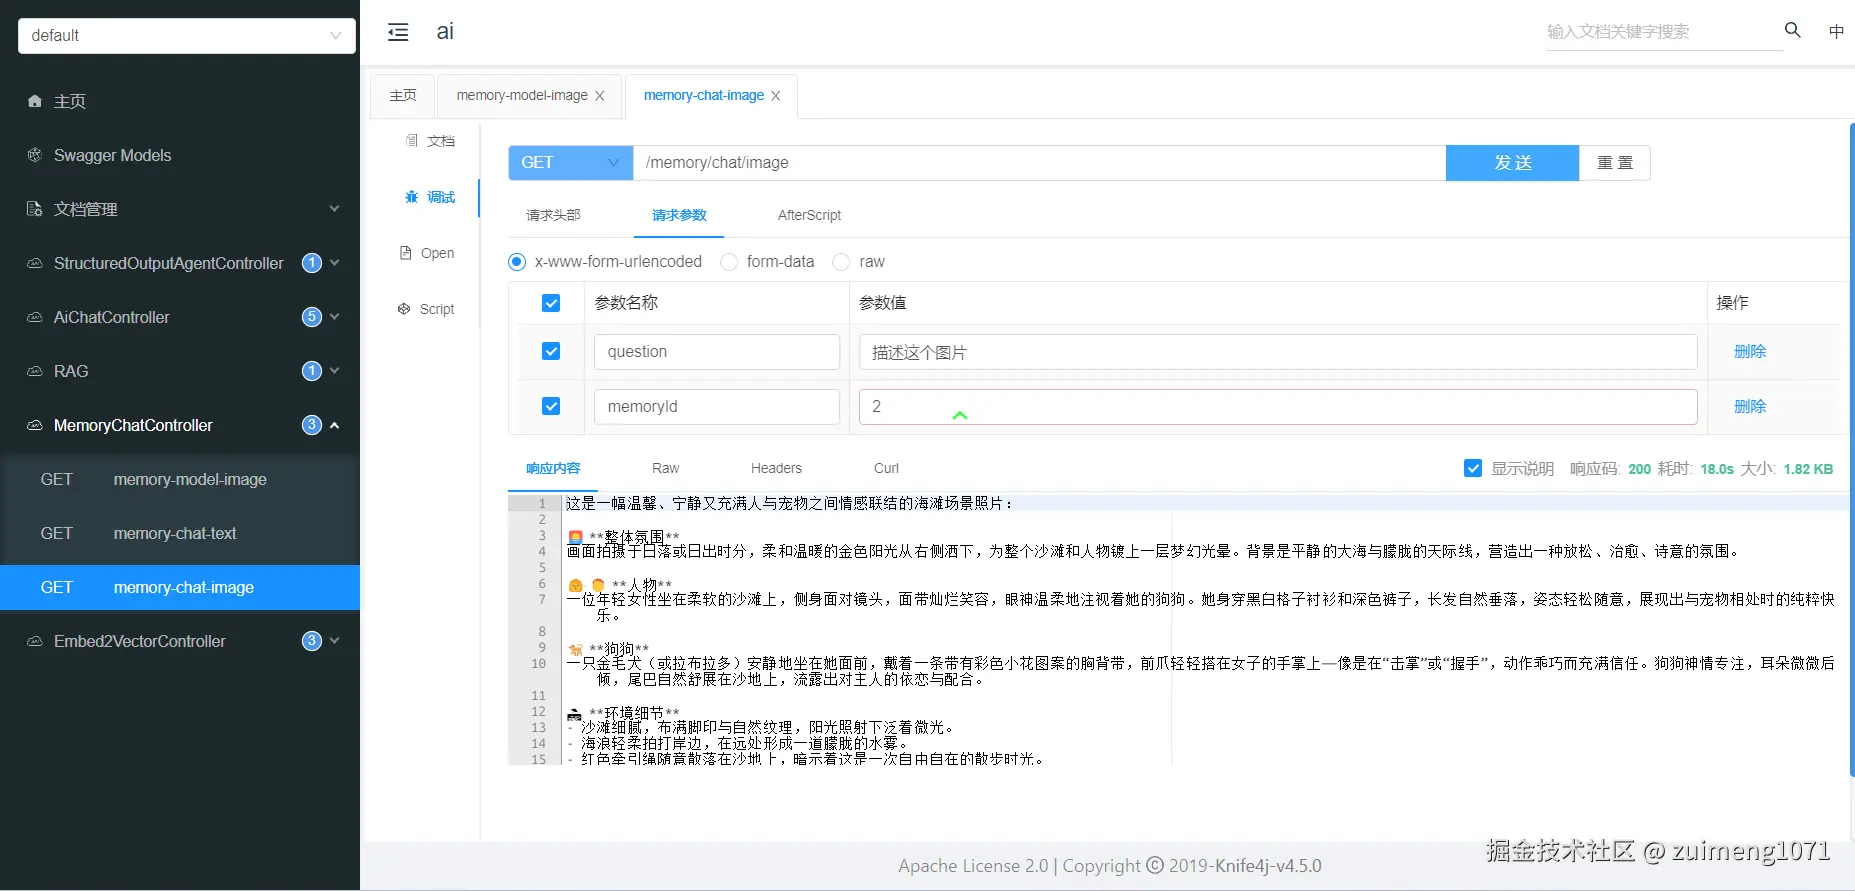Click the 响应内容 tab

click(x=553, y=468)
